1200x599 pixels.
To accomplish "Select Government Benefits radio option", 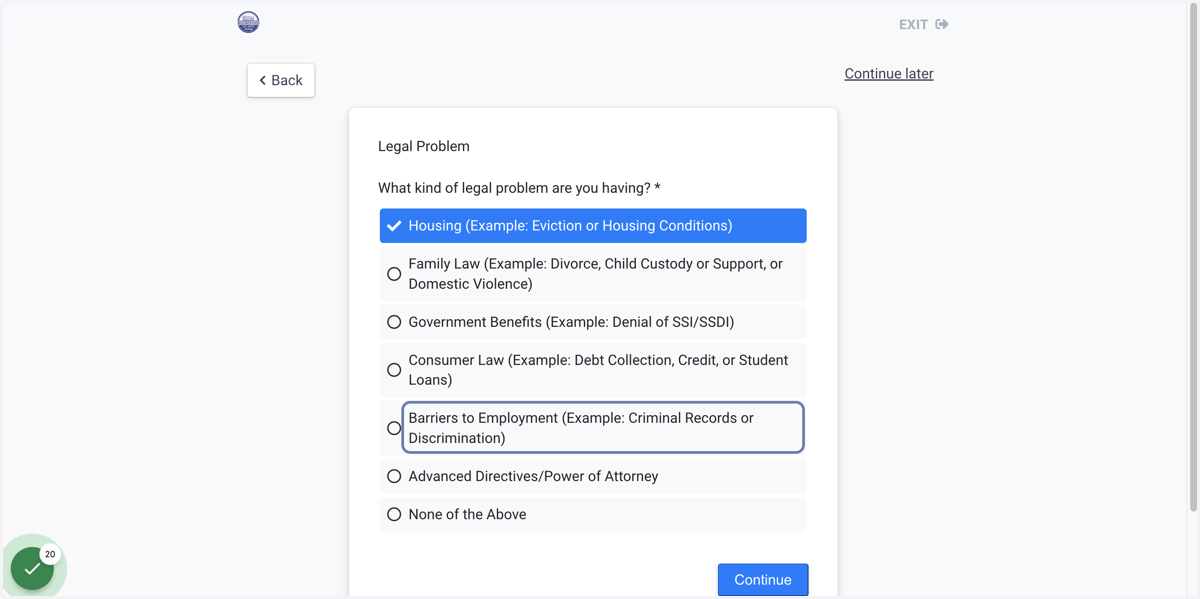I will click(593, 322).
